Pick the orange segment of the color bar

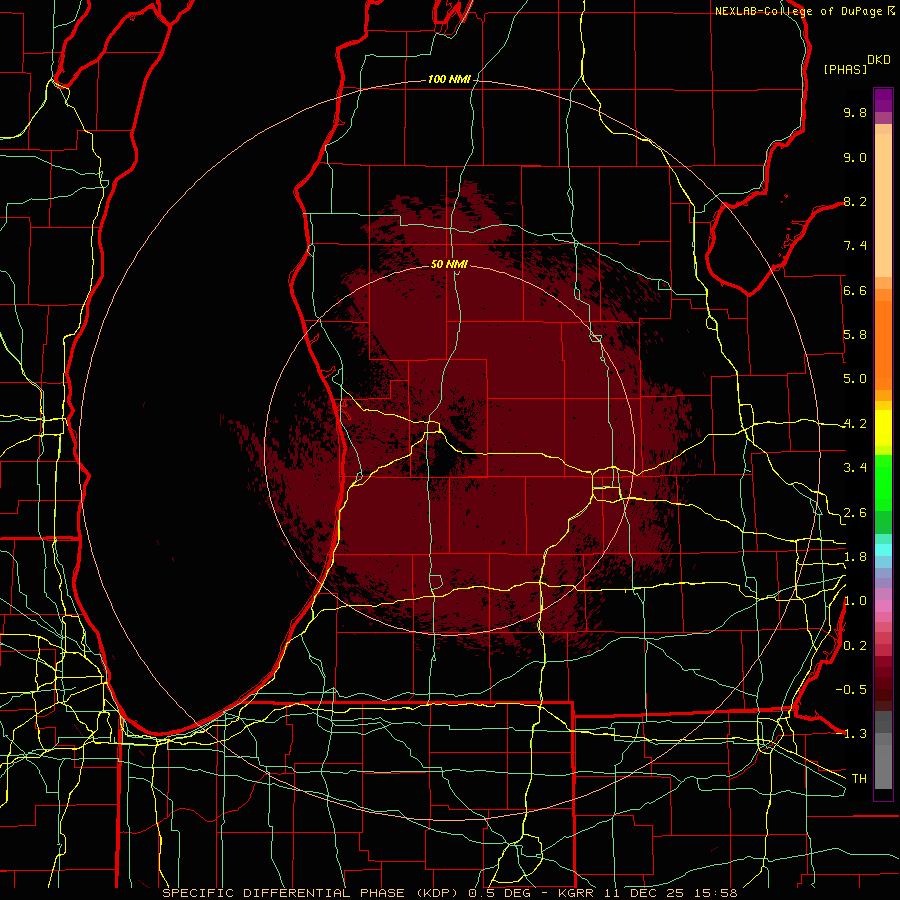click(883, 345)
